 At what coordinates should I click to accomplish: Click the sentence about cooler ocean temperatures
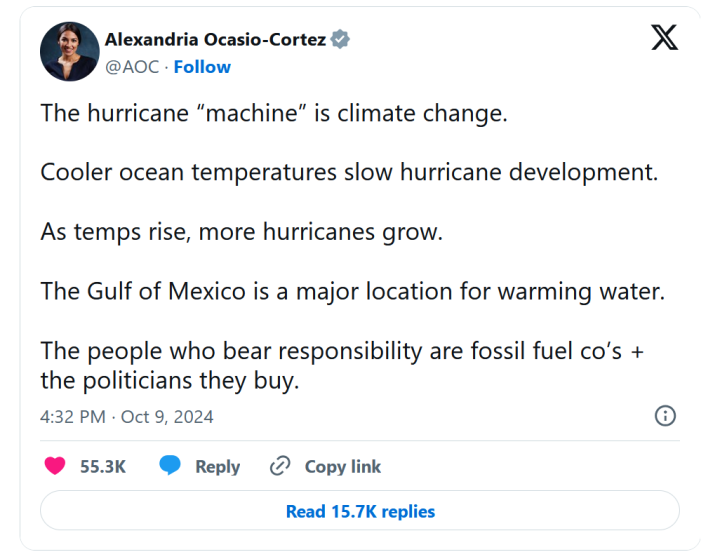[x=349, y=171]
